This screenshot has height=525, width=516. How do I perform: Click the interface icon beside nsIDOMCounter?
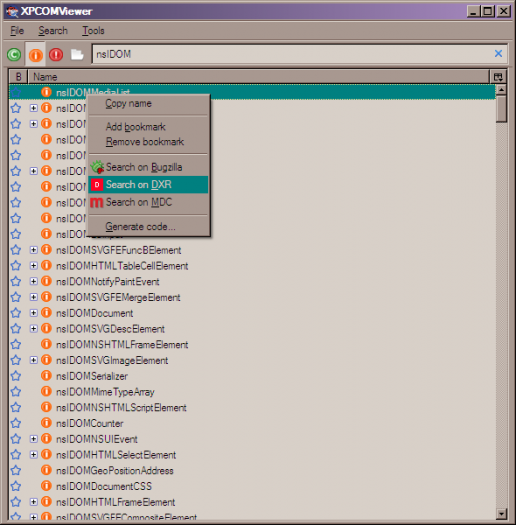pyautogui.click(x=46, y=423)
